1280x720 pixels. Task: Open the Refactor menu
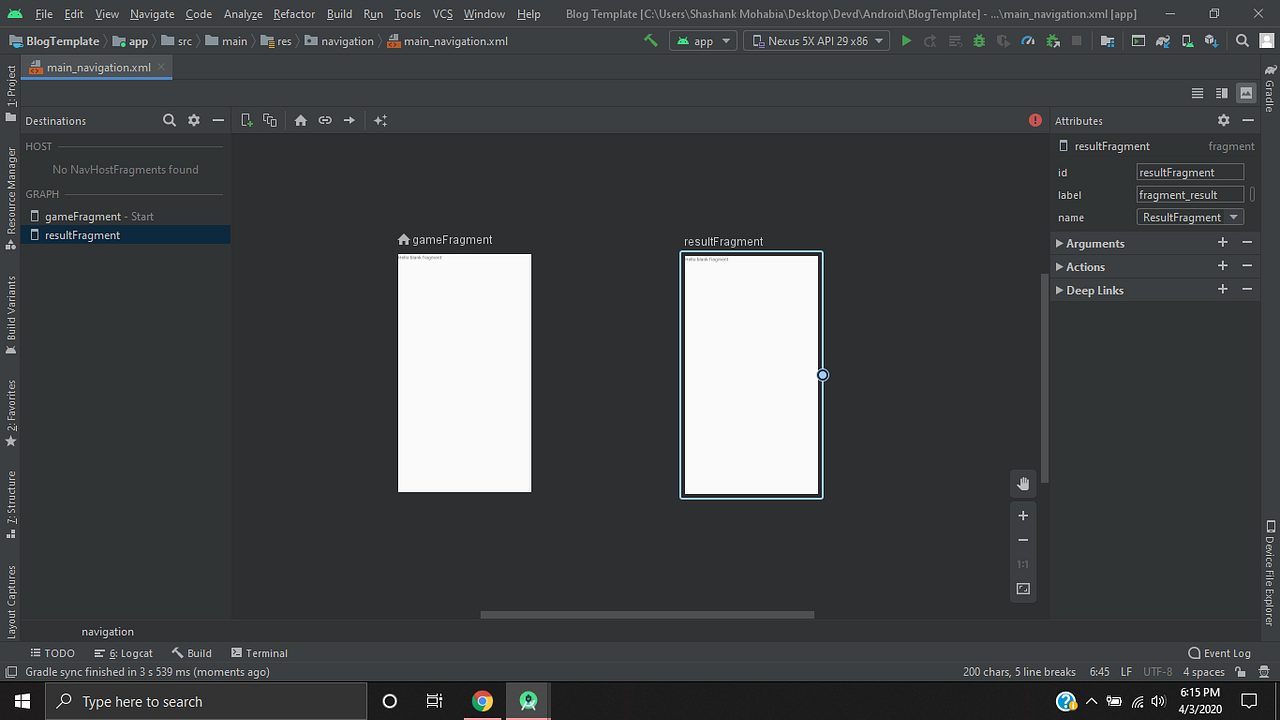pos(293,14)
